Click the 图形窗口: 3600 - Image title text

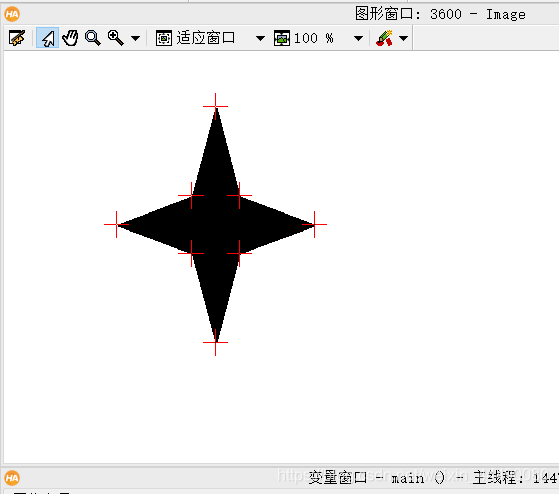pyautogui.click(x=440, y=14)
